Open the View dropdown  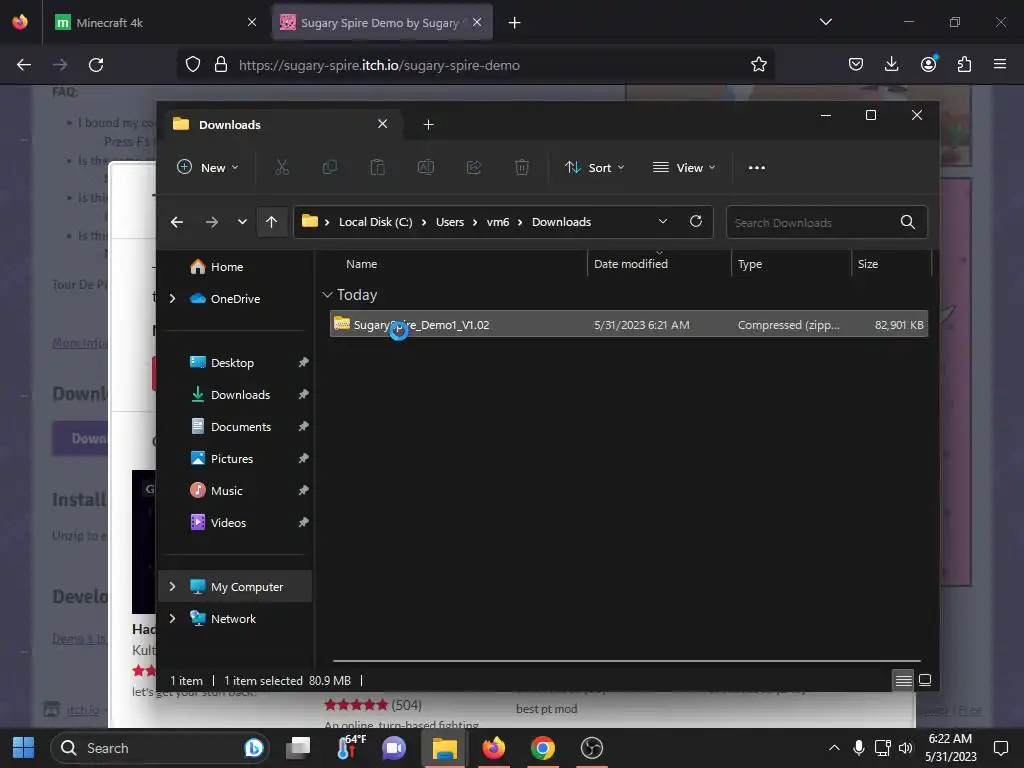click(684, 168)
